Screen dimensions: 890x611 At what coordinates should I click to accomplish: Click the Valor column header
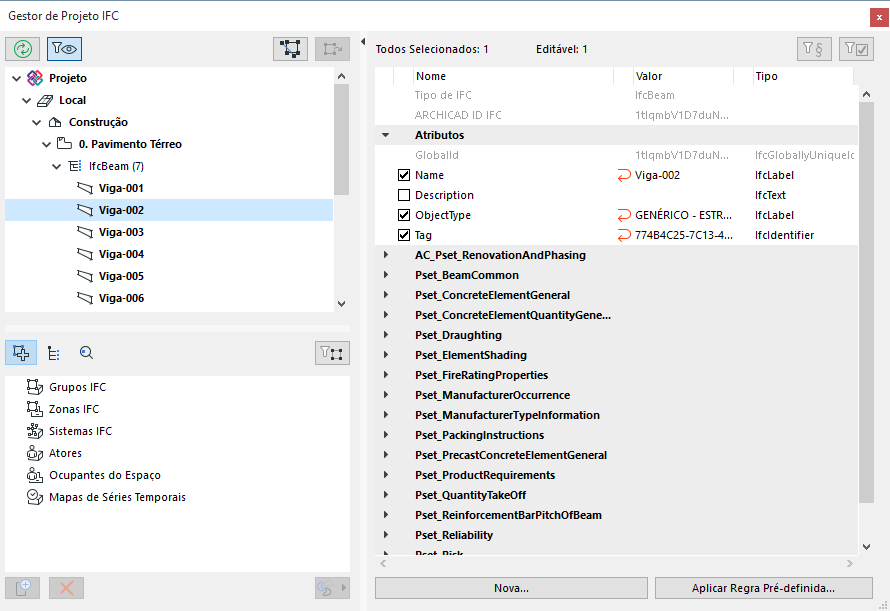649,76
